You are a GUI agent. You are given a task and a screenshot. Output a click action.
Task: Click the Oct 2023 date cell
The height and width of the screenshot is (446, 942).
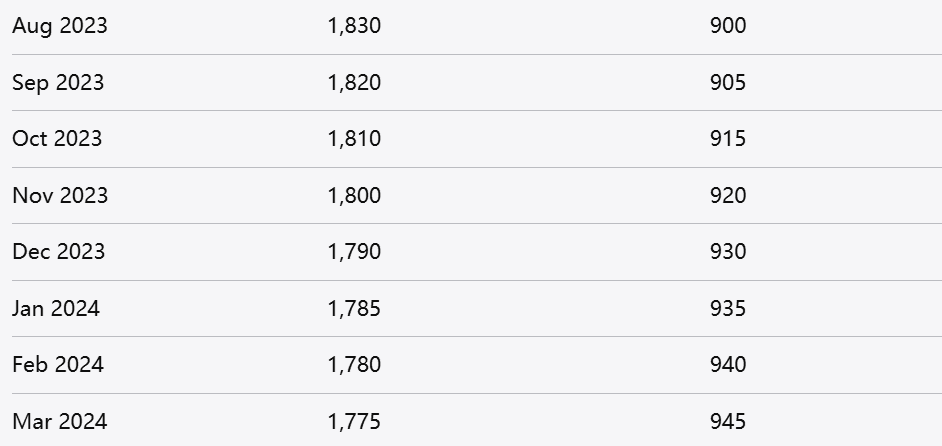(x=57, y=138)
